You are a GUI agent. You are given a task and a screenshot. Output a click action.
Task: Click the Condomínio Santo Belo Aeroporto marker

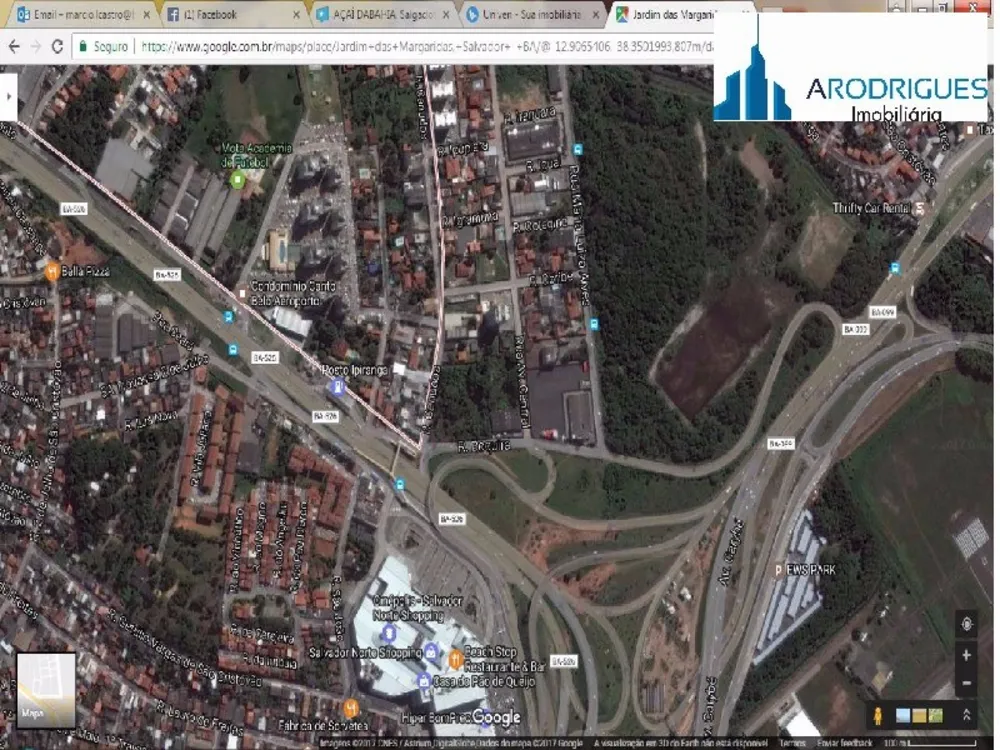click(242, 293)
